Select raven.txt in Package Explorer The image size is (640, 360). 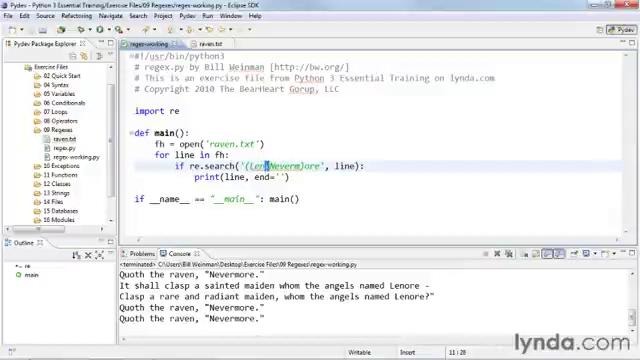64,139
